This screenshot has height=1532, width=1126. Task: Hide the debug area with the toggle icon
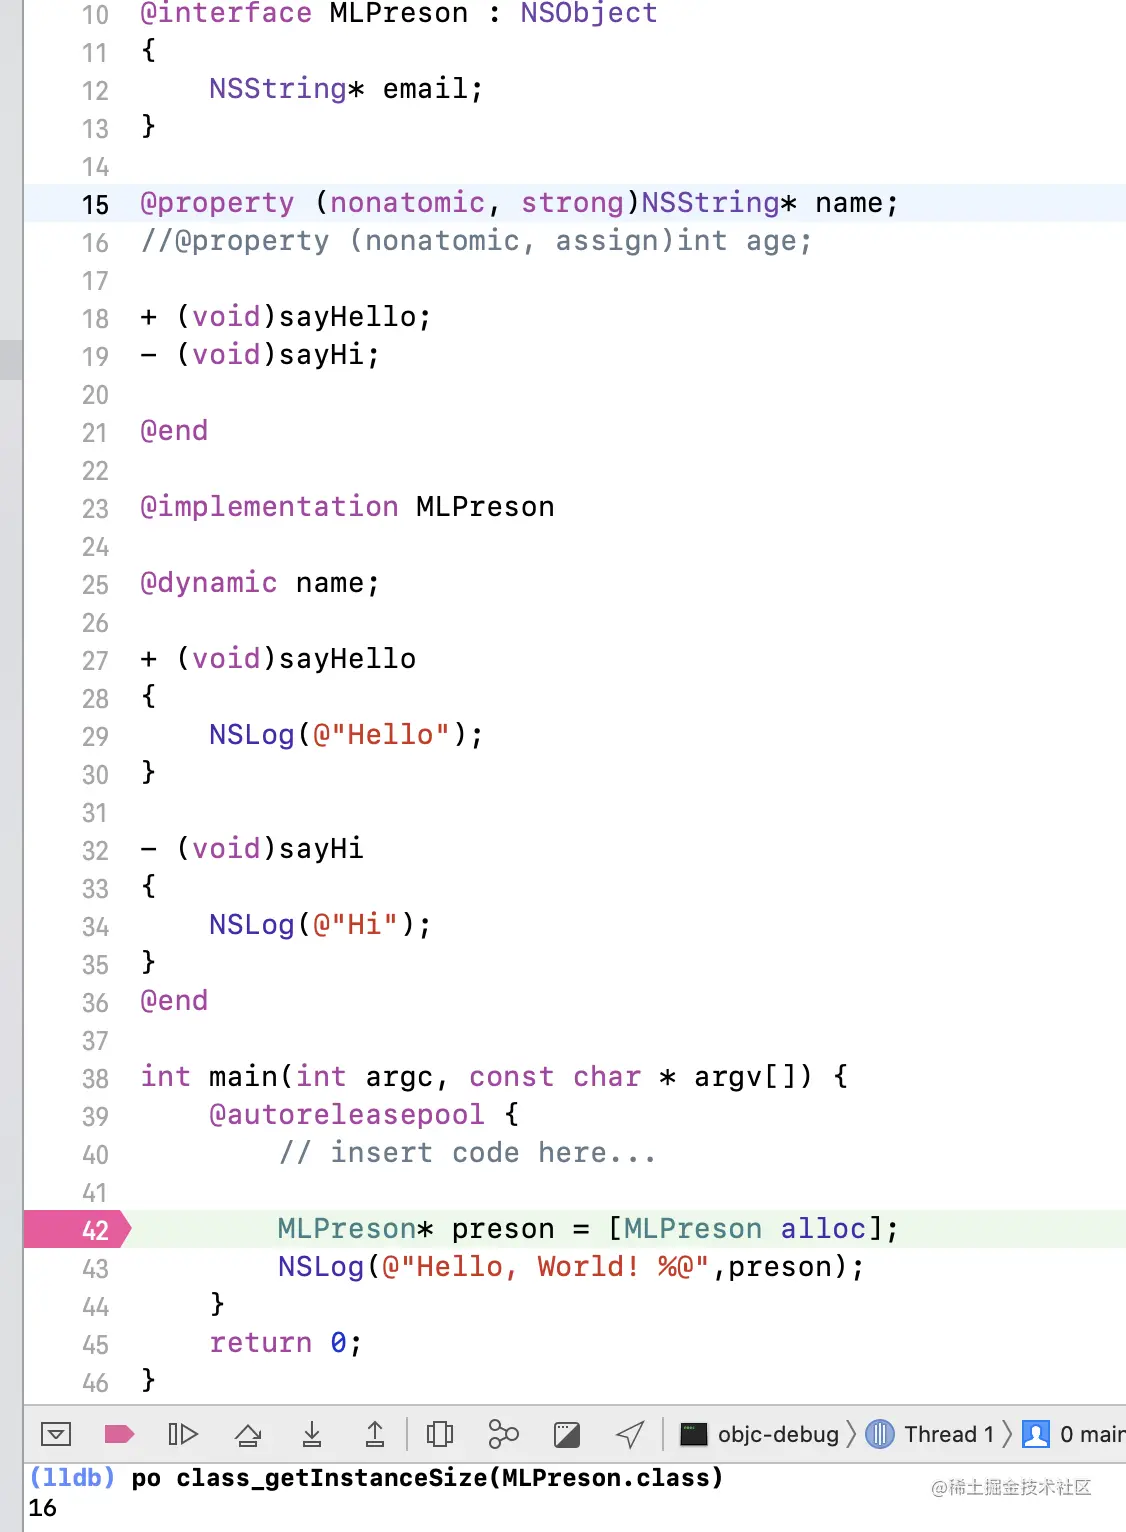(56, 1434)
